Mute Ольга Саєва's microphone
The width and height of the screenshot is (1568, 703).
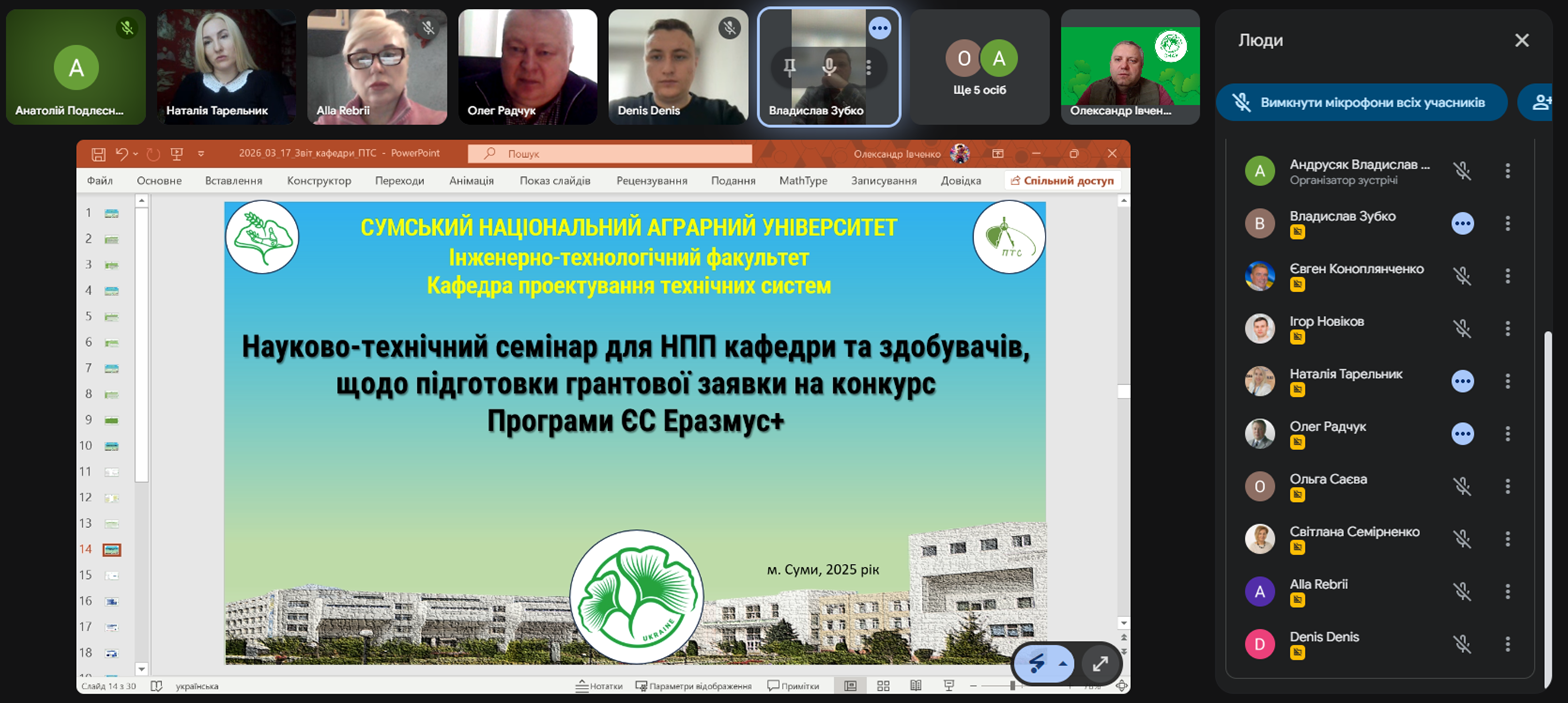(x=1462, y=487)
